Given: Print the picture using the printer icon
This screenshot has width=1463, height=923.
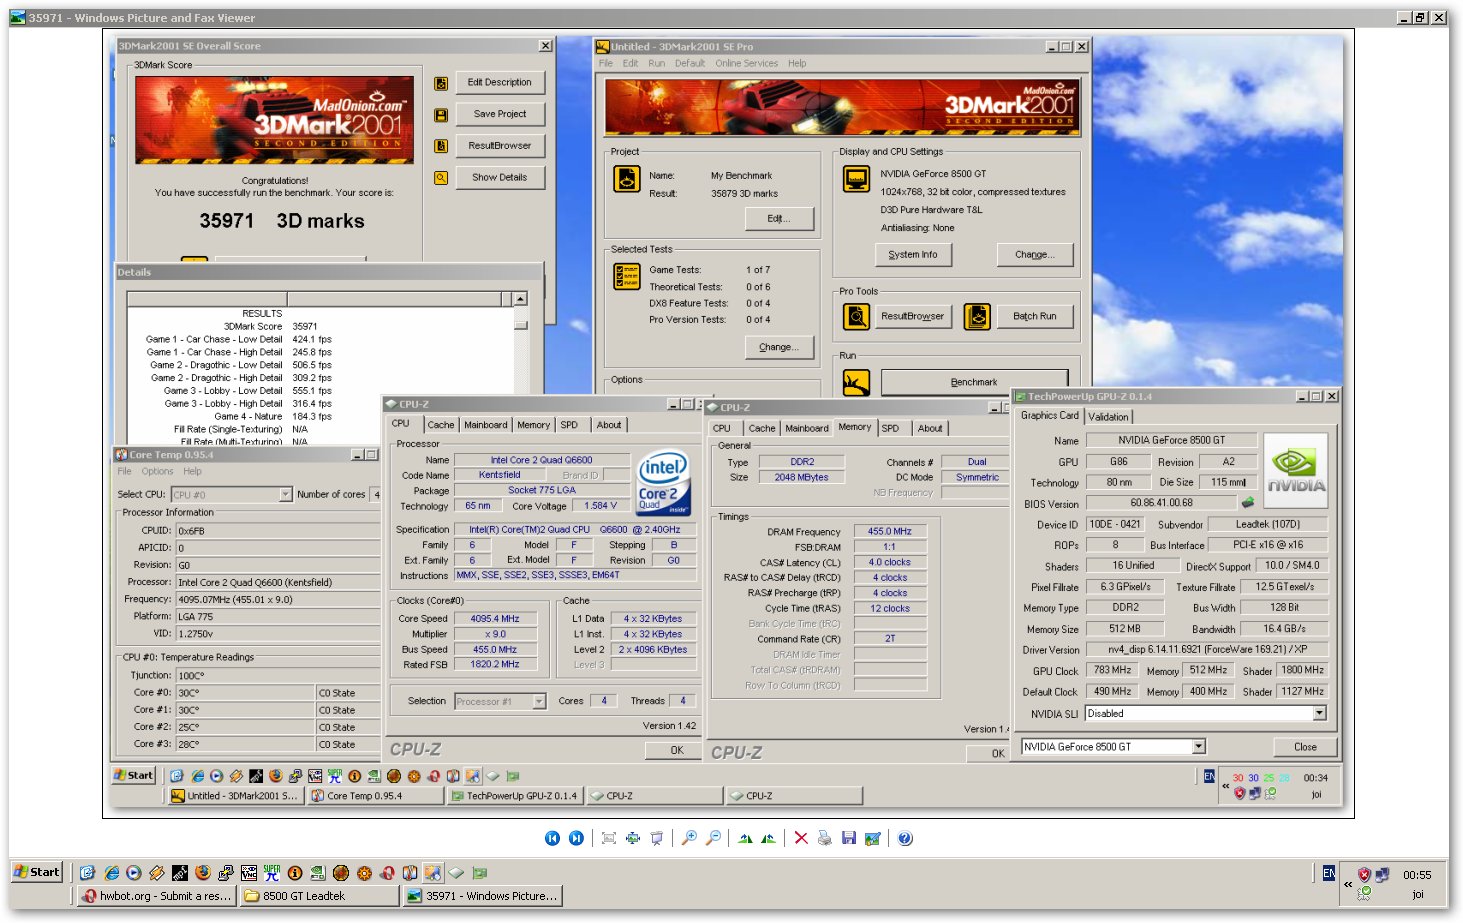Looking at the screenshot, I should (x=824, y=838).
